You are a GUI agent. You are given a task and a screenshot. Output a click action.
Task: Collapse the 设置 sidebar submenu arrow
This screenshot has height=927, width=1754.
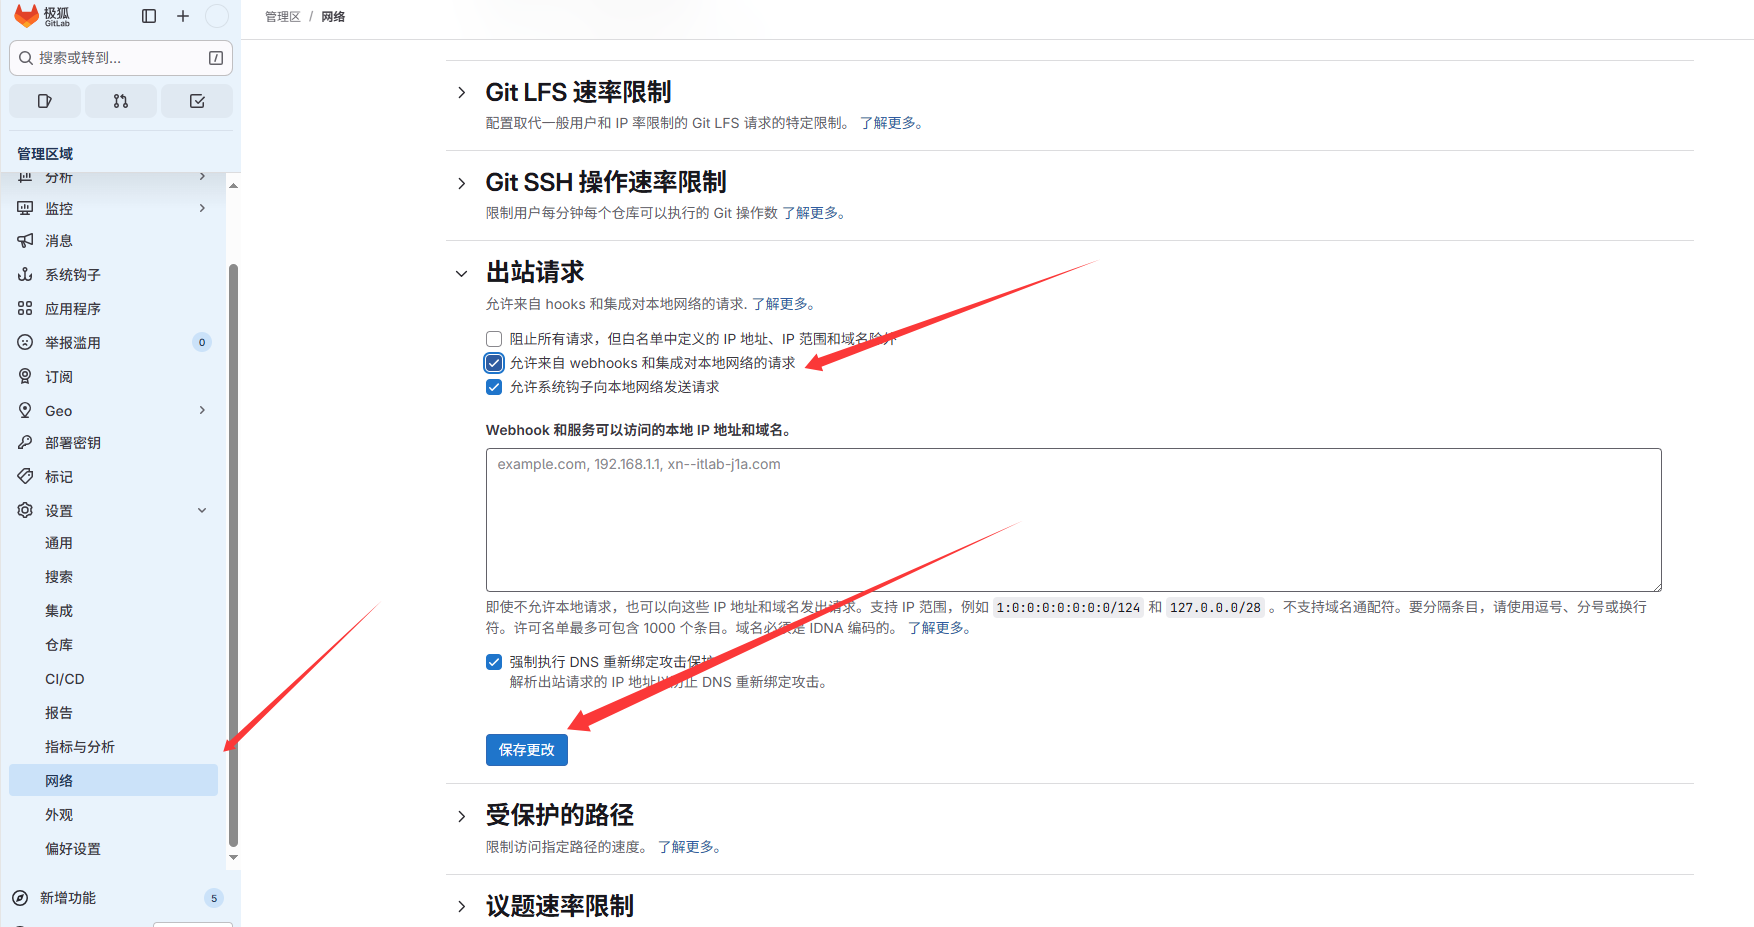coord(202,510)
